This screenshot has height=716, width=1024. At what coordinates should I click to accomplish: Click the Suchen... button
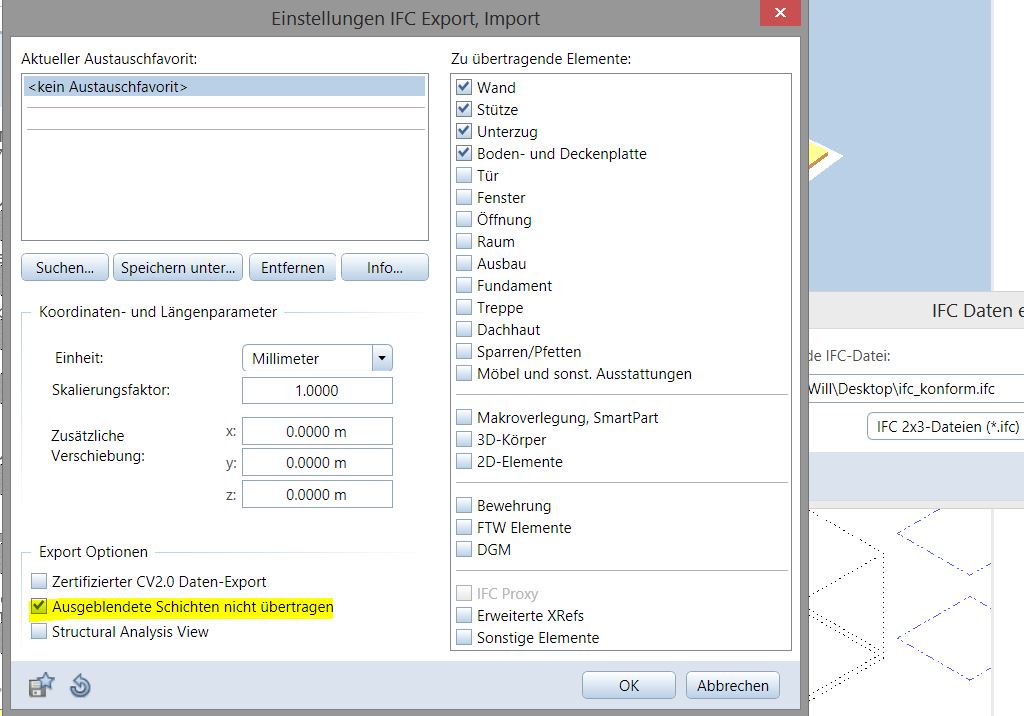click(65, 268)
